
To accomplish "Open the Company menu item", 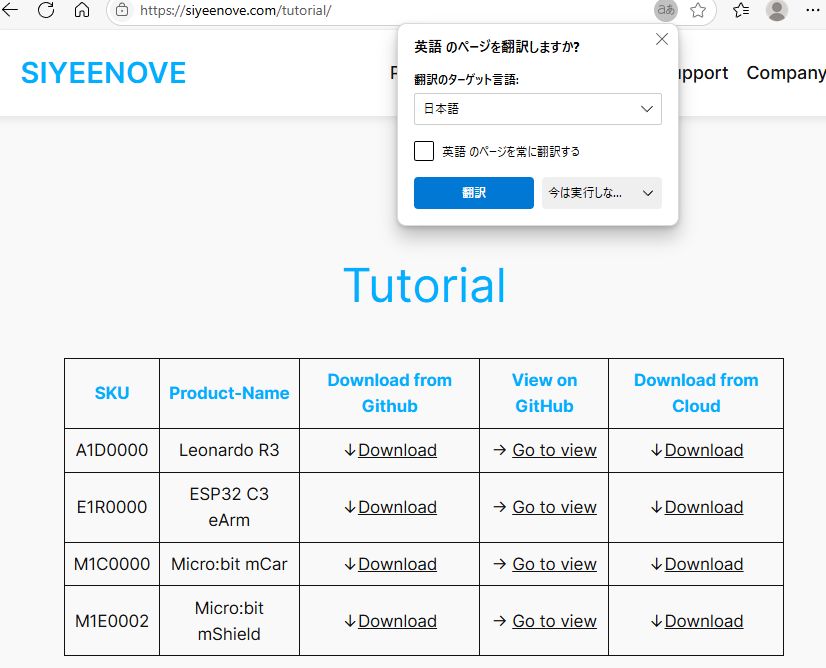I will pyautogui.click(x=785, y=73).
